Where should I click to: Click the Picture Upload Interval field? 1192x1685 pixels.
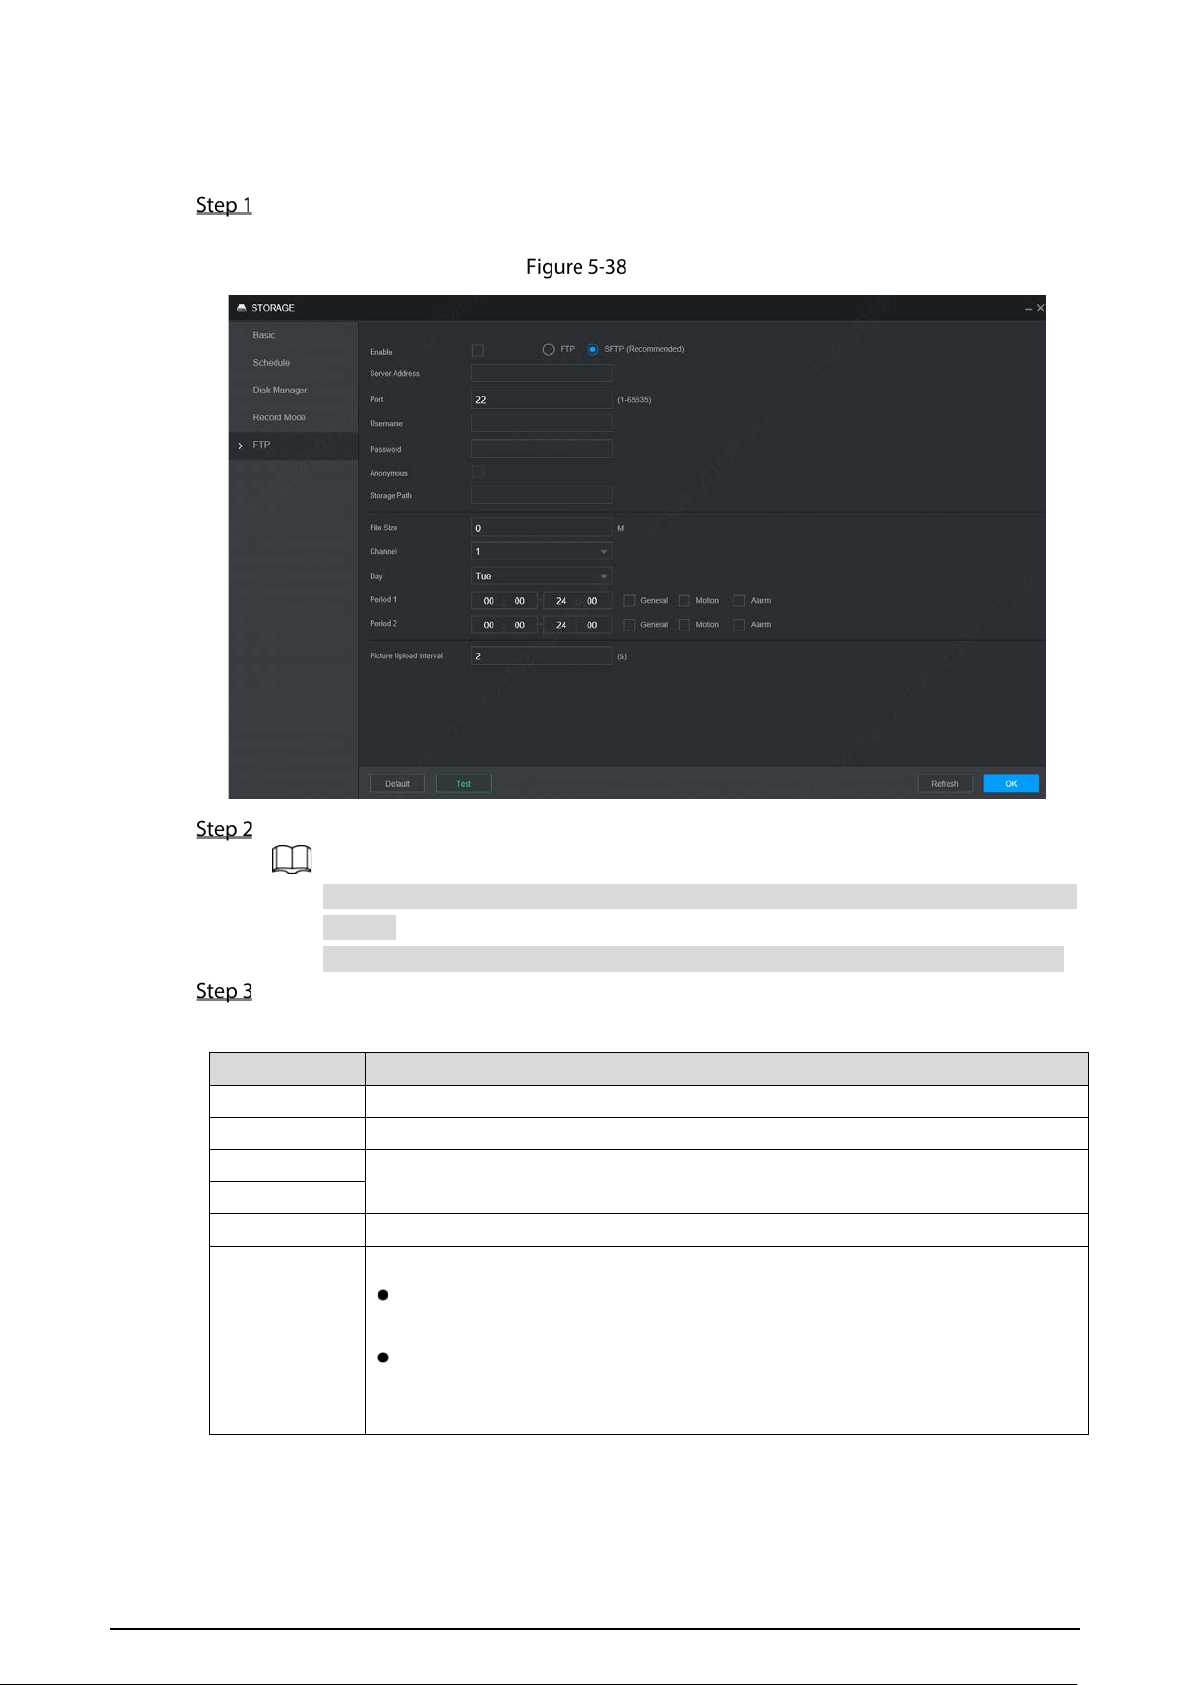click(x=541, y=656)
